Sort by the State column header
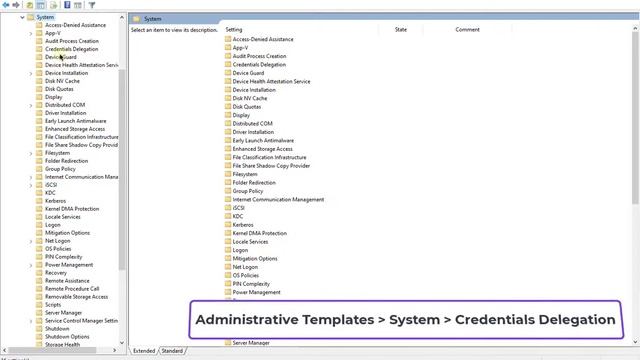 [x=401, y=29]
